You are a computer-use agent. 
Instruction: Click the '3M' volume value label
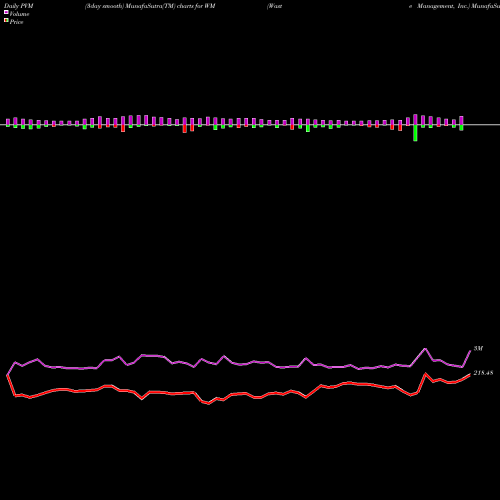click(x=478, y=348)
